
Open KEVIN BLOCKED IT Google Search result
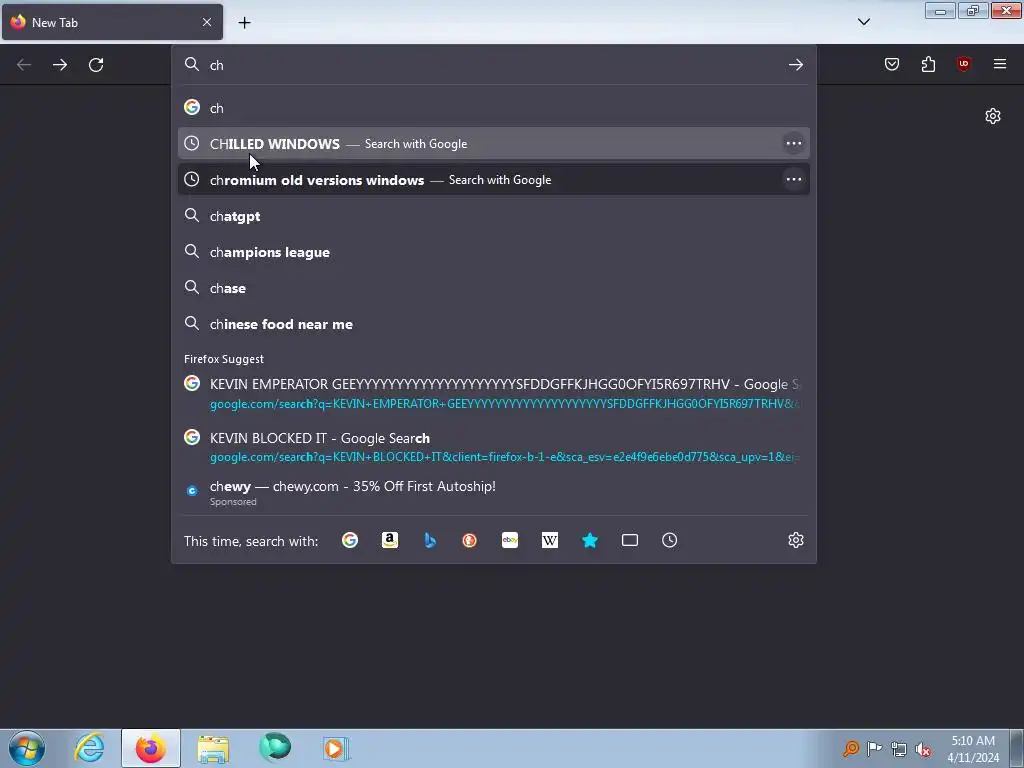(x=494, y=447)
